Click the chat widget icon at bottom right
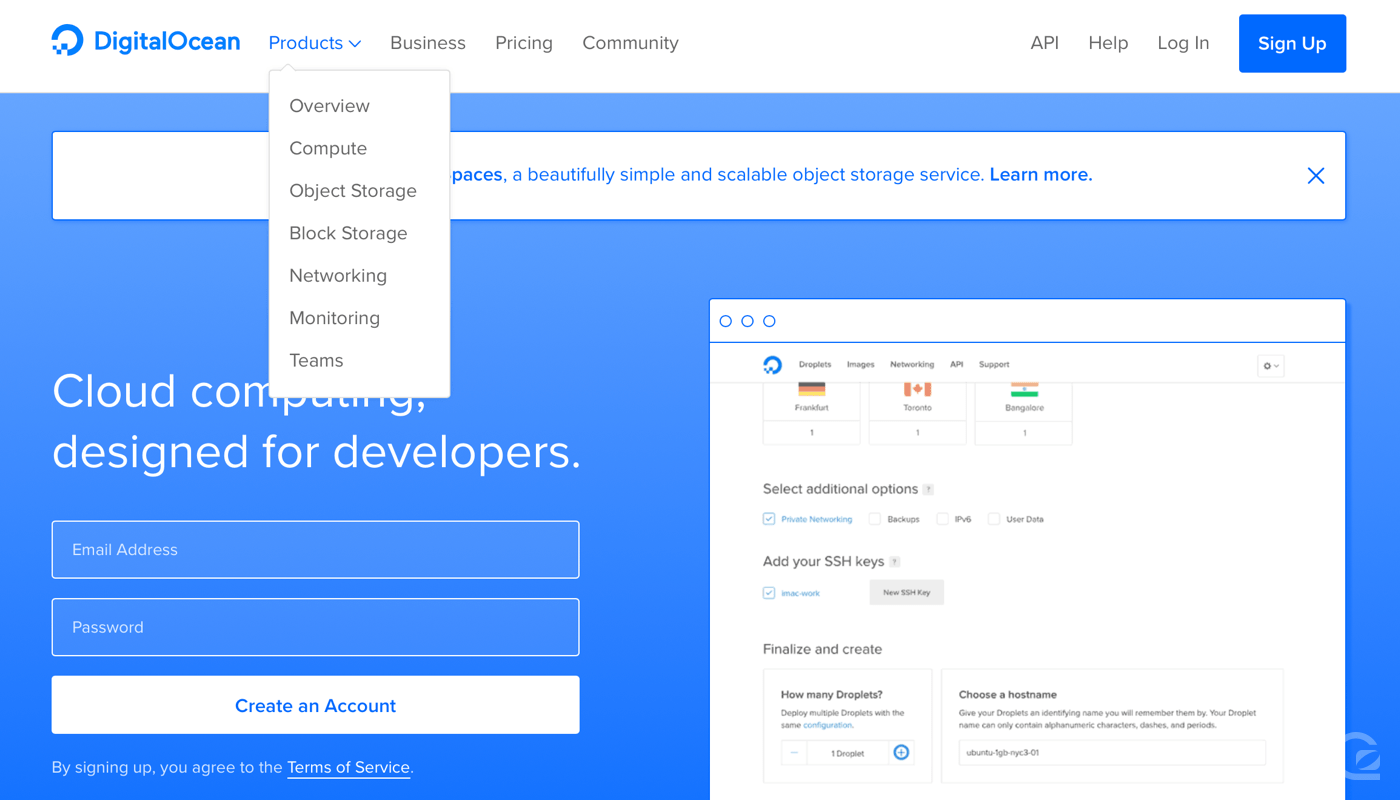The height and width of the screenshot is (800, 1400). click(x=1360, y=757)
